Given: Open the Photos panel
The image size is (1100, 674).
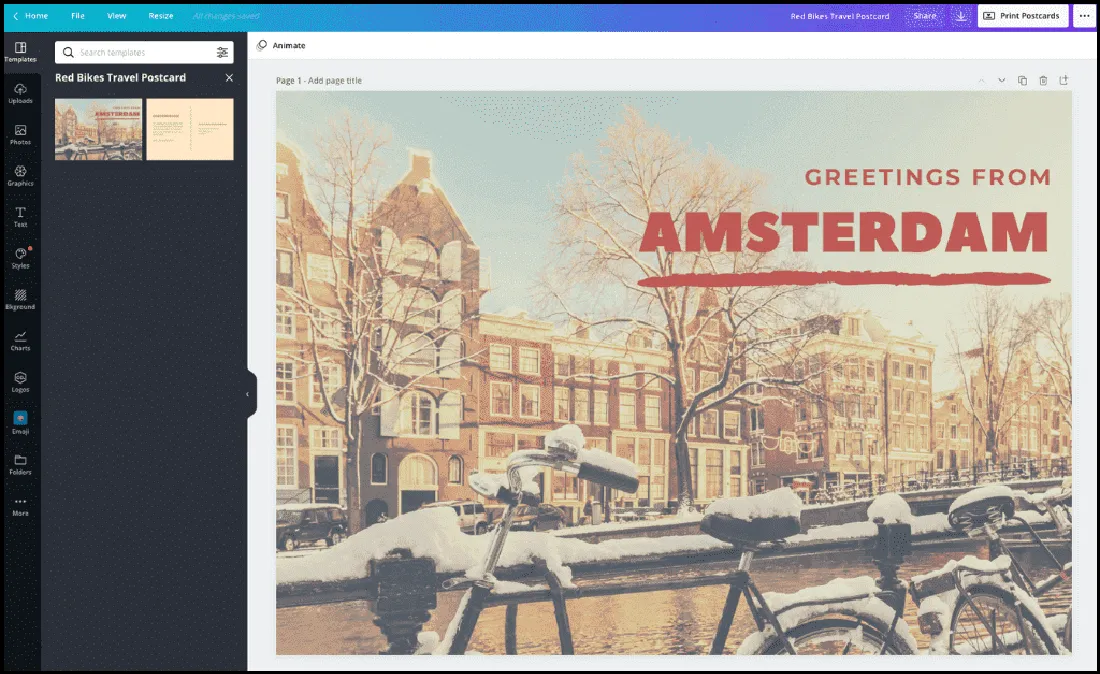Looking at the screenshot, I should click(x=20, y=134).
